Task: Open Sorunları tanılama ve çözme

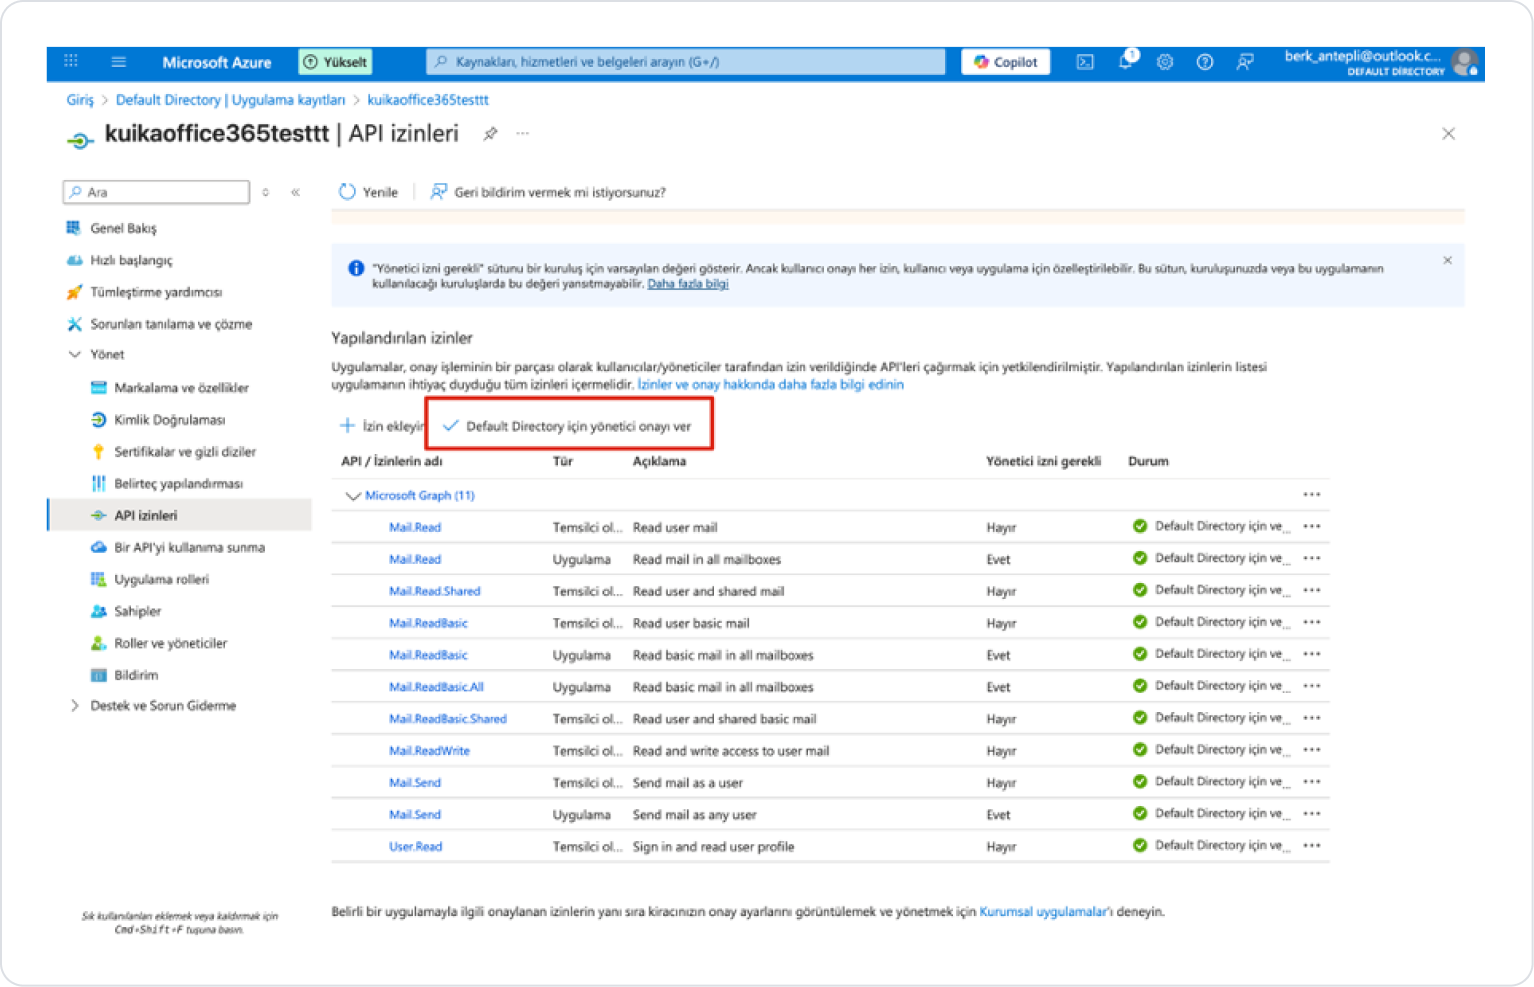Action: [171, 324]
